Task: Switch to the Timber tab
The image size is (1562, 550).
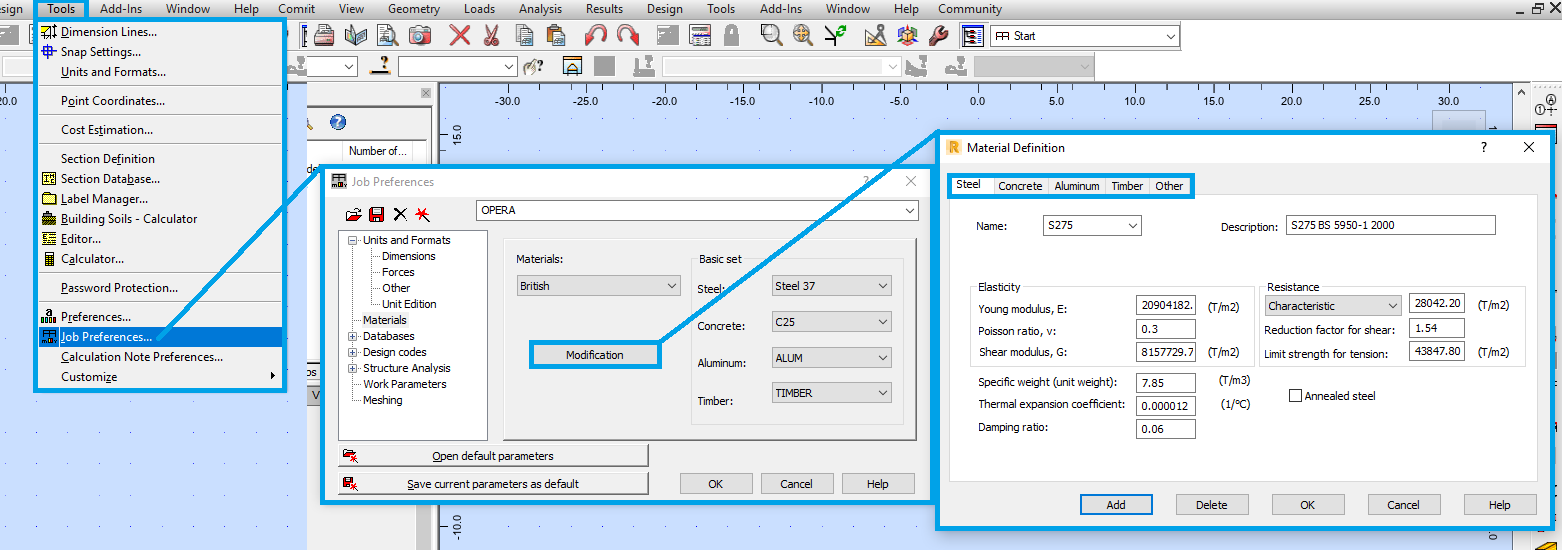Action: pyautogui.click(x=1127, y=186)
